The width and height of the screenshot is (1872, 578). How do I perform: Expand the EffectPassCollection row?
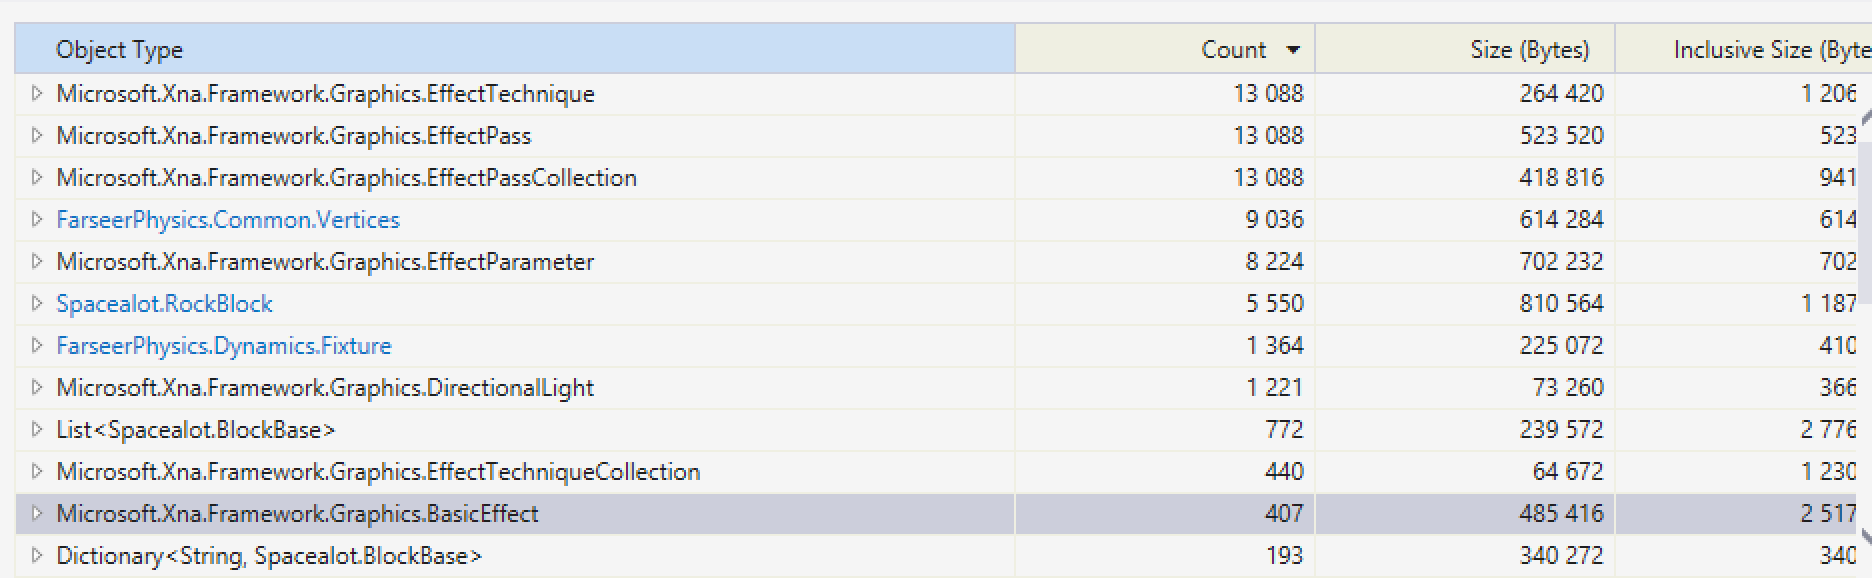[37, 177]
